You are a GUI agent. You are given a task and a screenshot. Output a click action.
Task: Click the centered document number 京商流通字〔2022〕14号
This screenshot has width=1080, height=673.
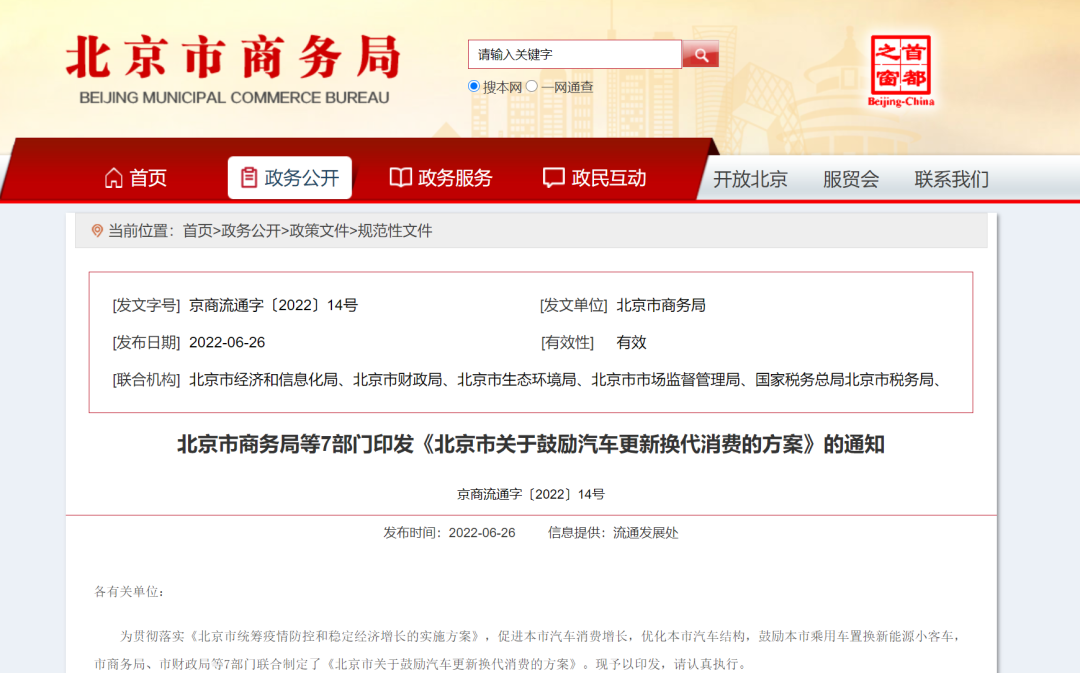pos(531,494)
